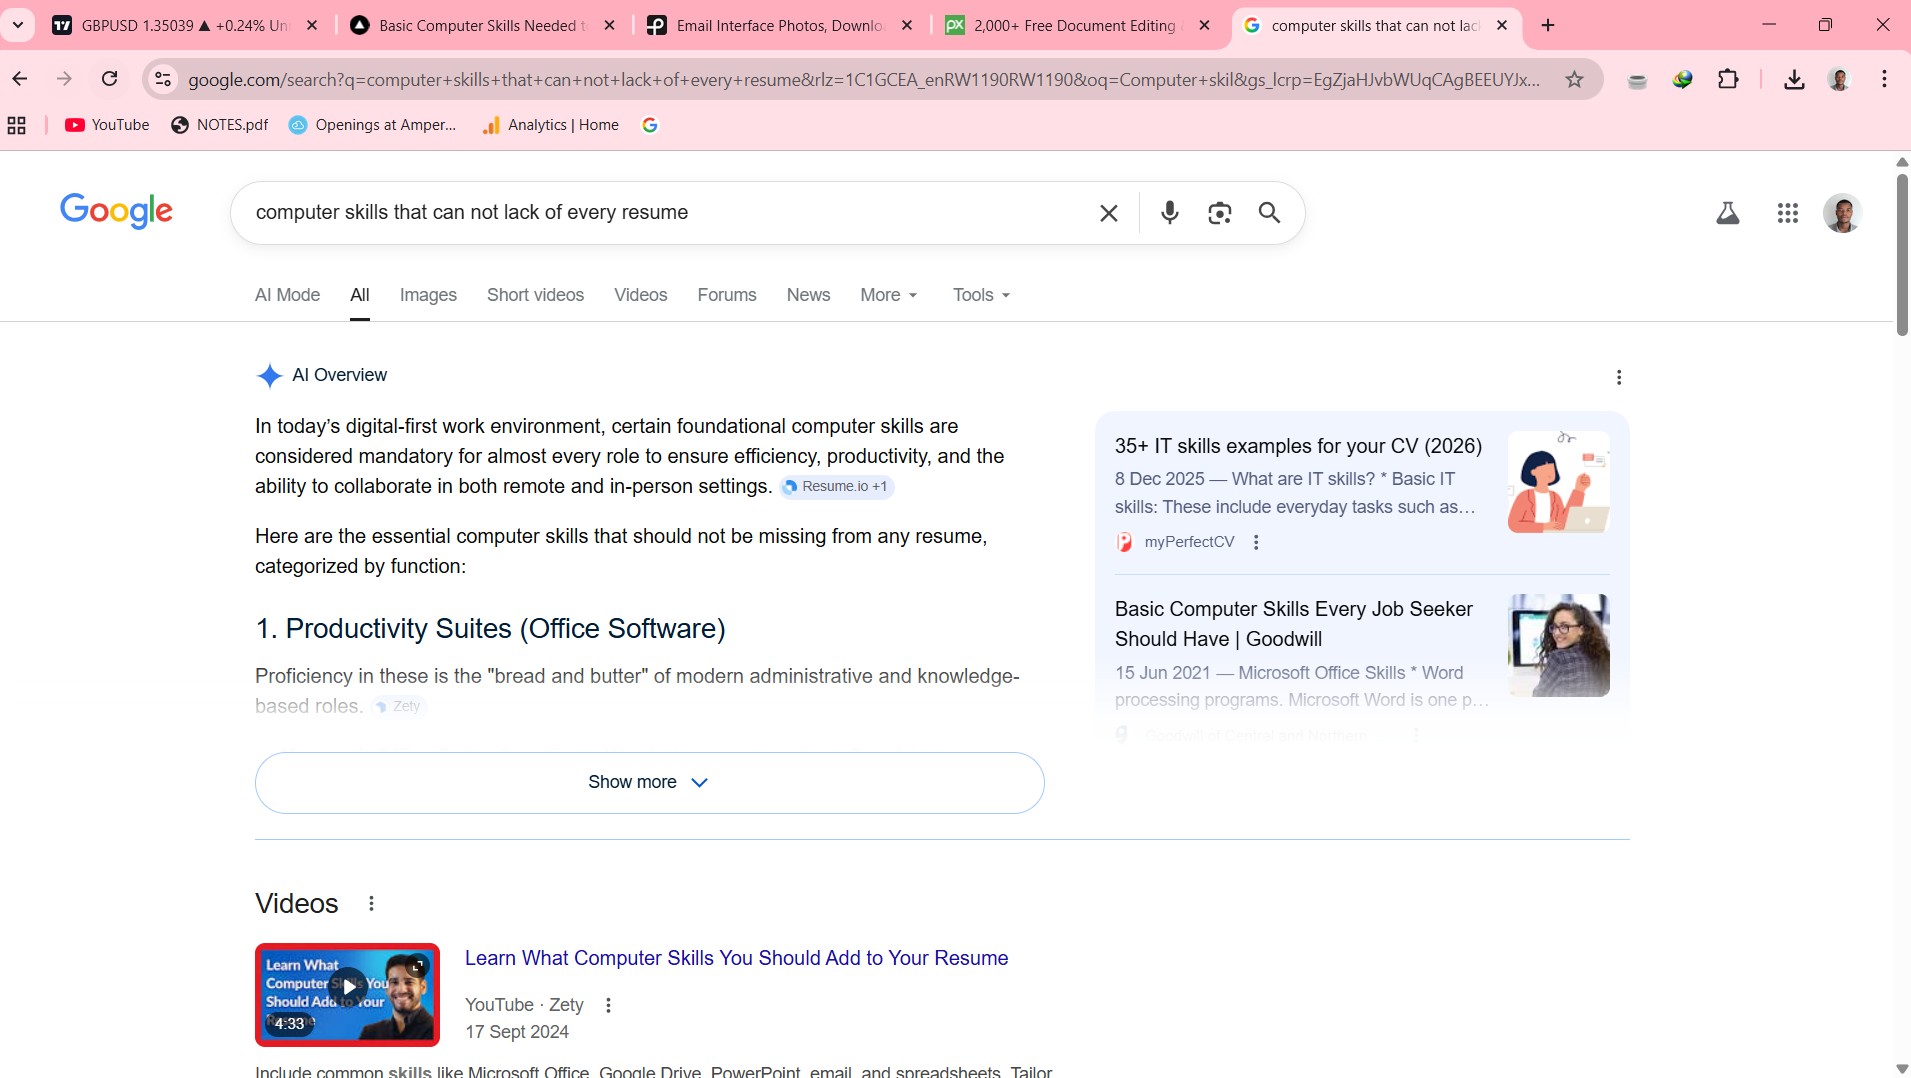Open the "Learn What Computer Skills" video link
The width and height of the screenshot is (1911, 1078).
point(735,957)
